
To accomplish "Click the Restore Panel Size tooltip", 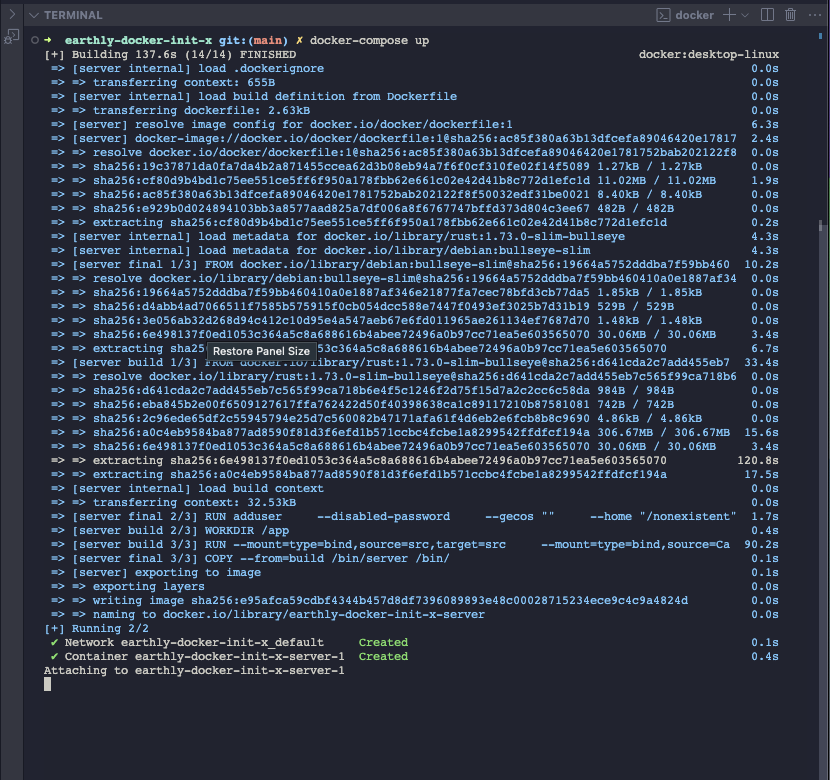I will pos(261,351).
